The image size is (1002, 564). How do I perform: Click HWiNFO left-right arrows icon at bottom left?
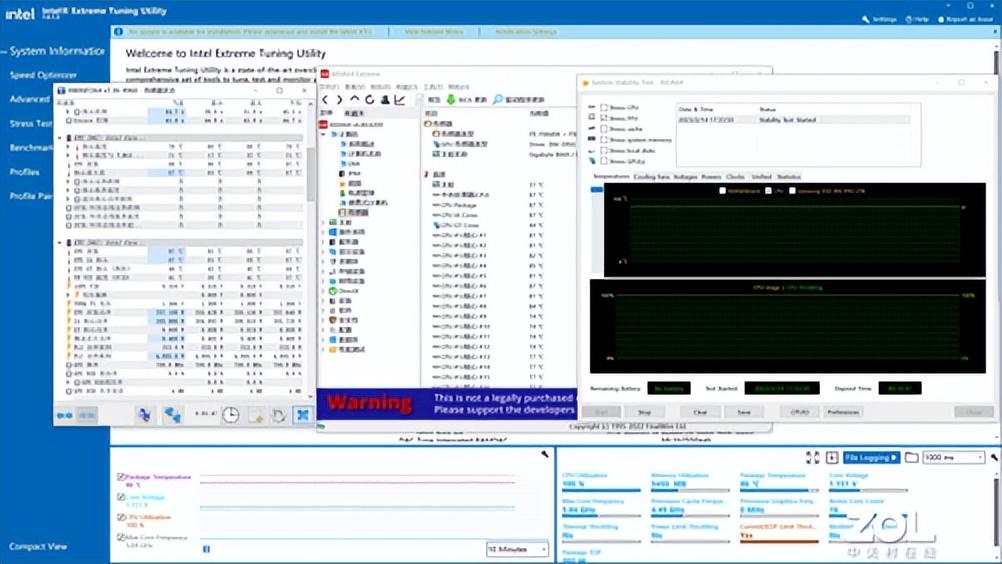[x=65, y=416]
